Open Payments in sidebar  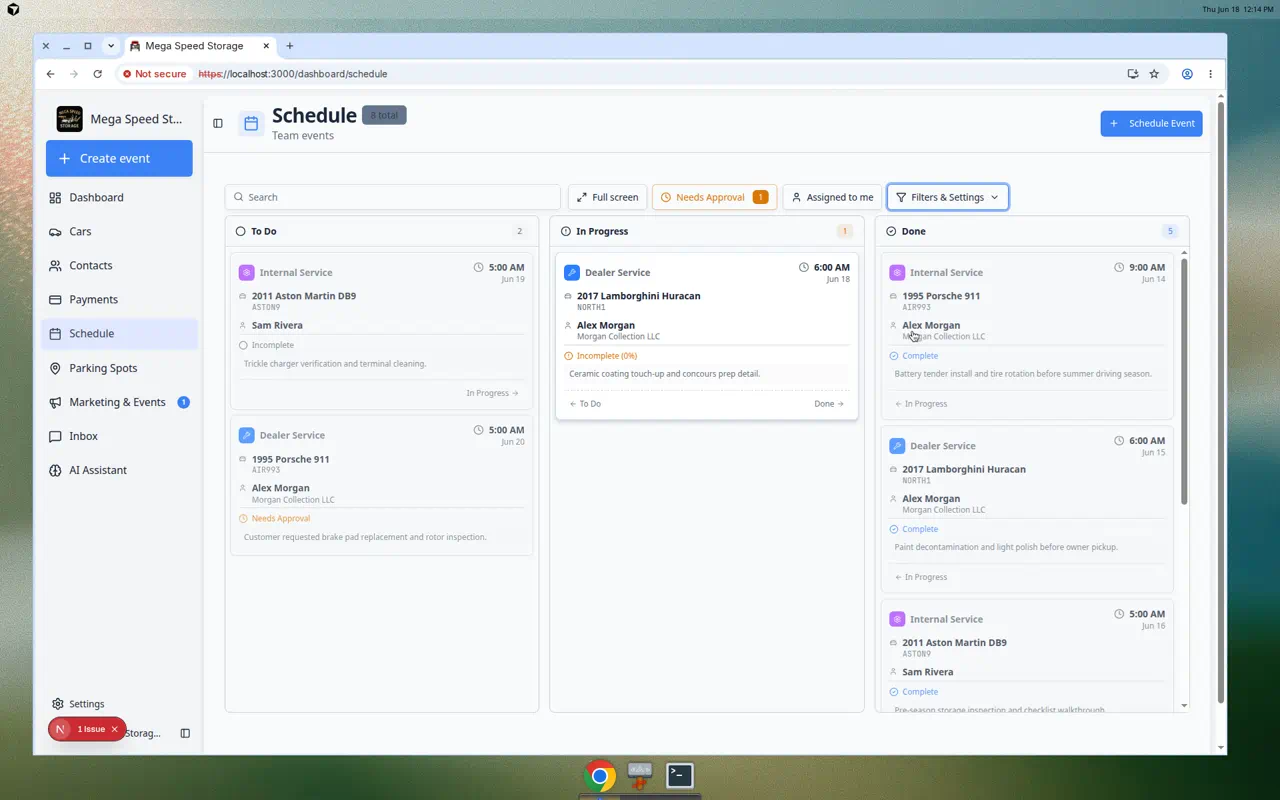(120, 299)
